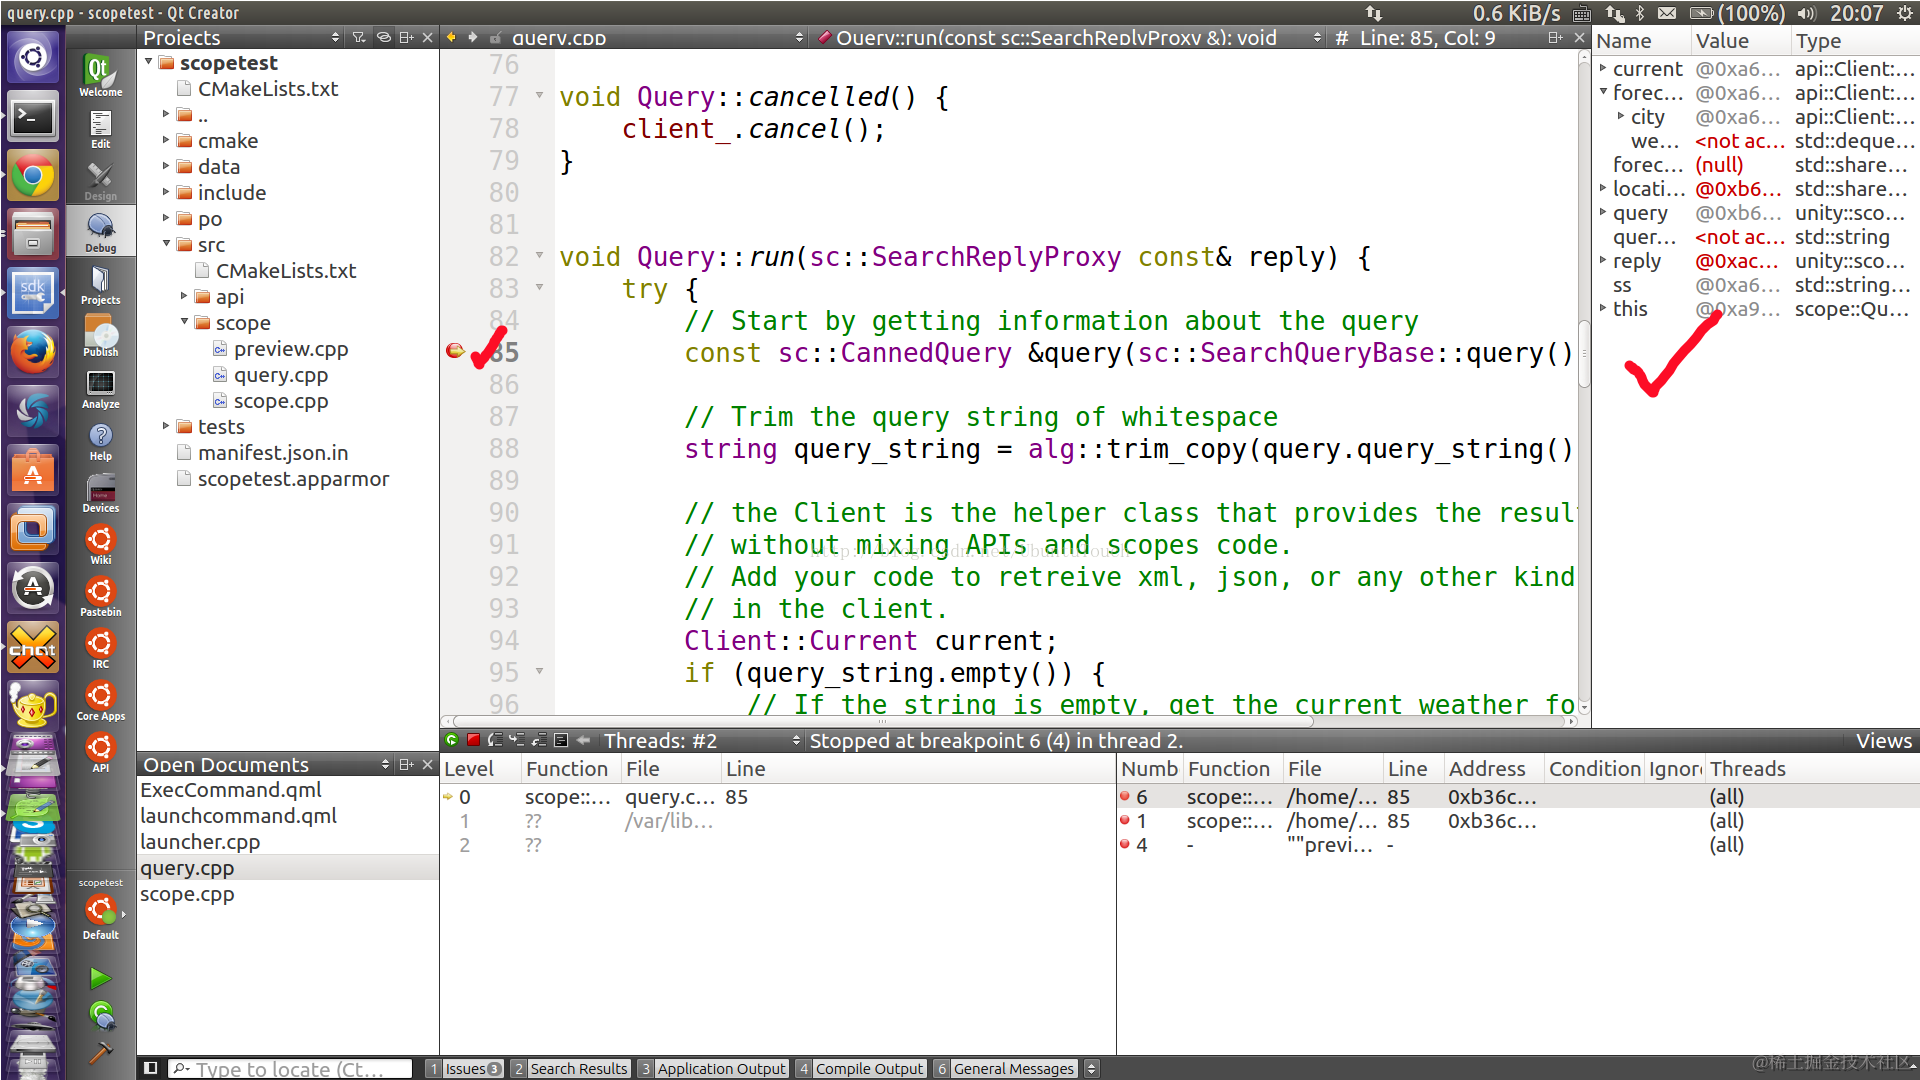Toggle the breakpoint marker on line 85
This screenshot has width=1920, height=1080.
pos(455,351)
